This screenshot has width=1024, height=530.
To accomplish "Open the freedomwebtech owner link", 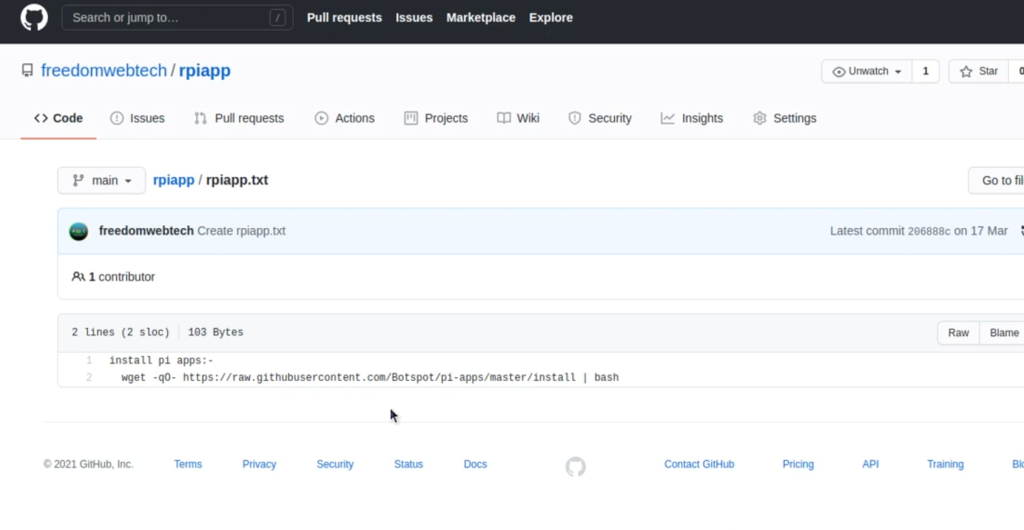I will pyautogui.click(x=104, y=70).
